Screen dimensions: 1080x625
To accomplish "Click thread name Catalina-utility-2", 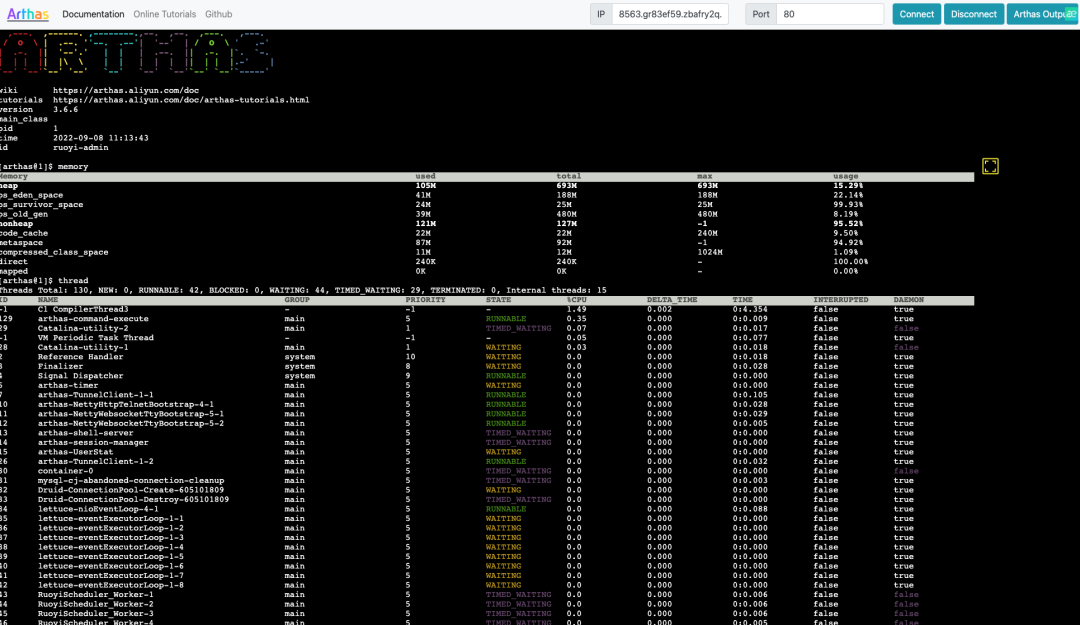I will 83,328.
